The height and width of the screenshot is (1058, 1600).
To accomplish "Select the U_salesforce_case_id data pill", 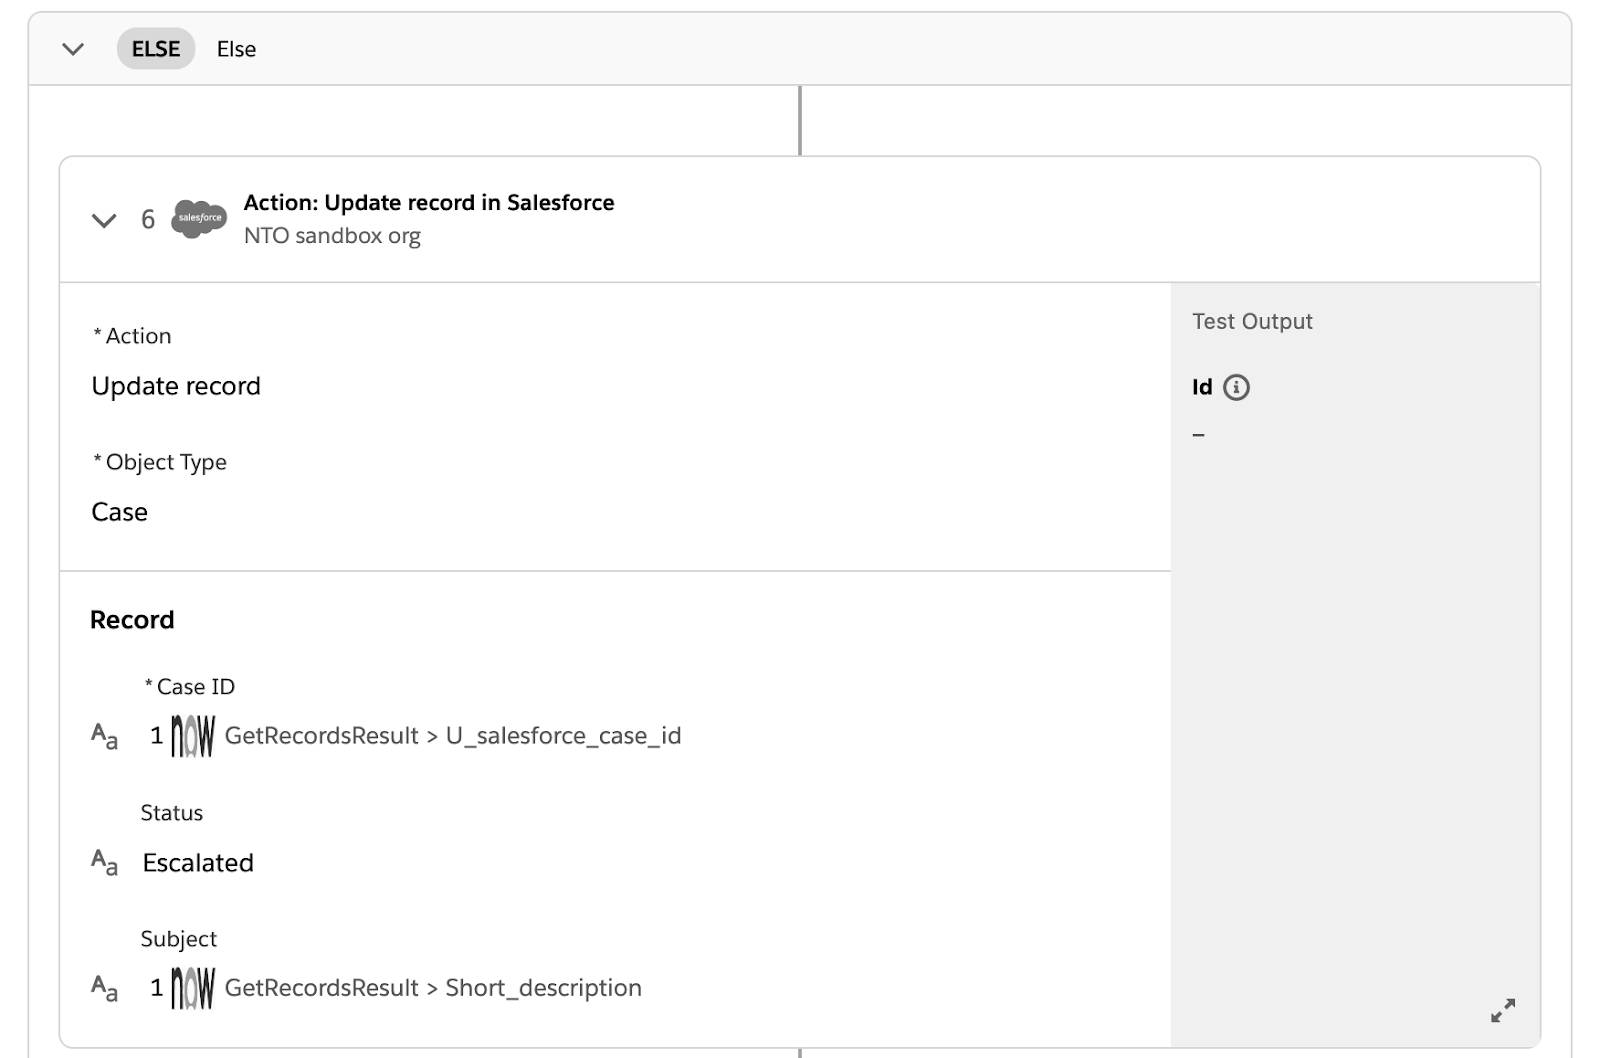I will (x=416, y=736).
